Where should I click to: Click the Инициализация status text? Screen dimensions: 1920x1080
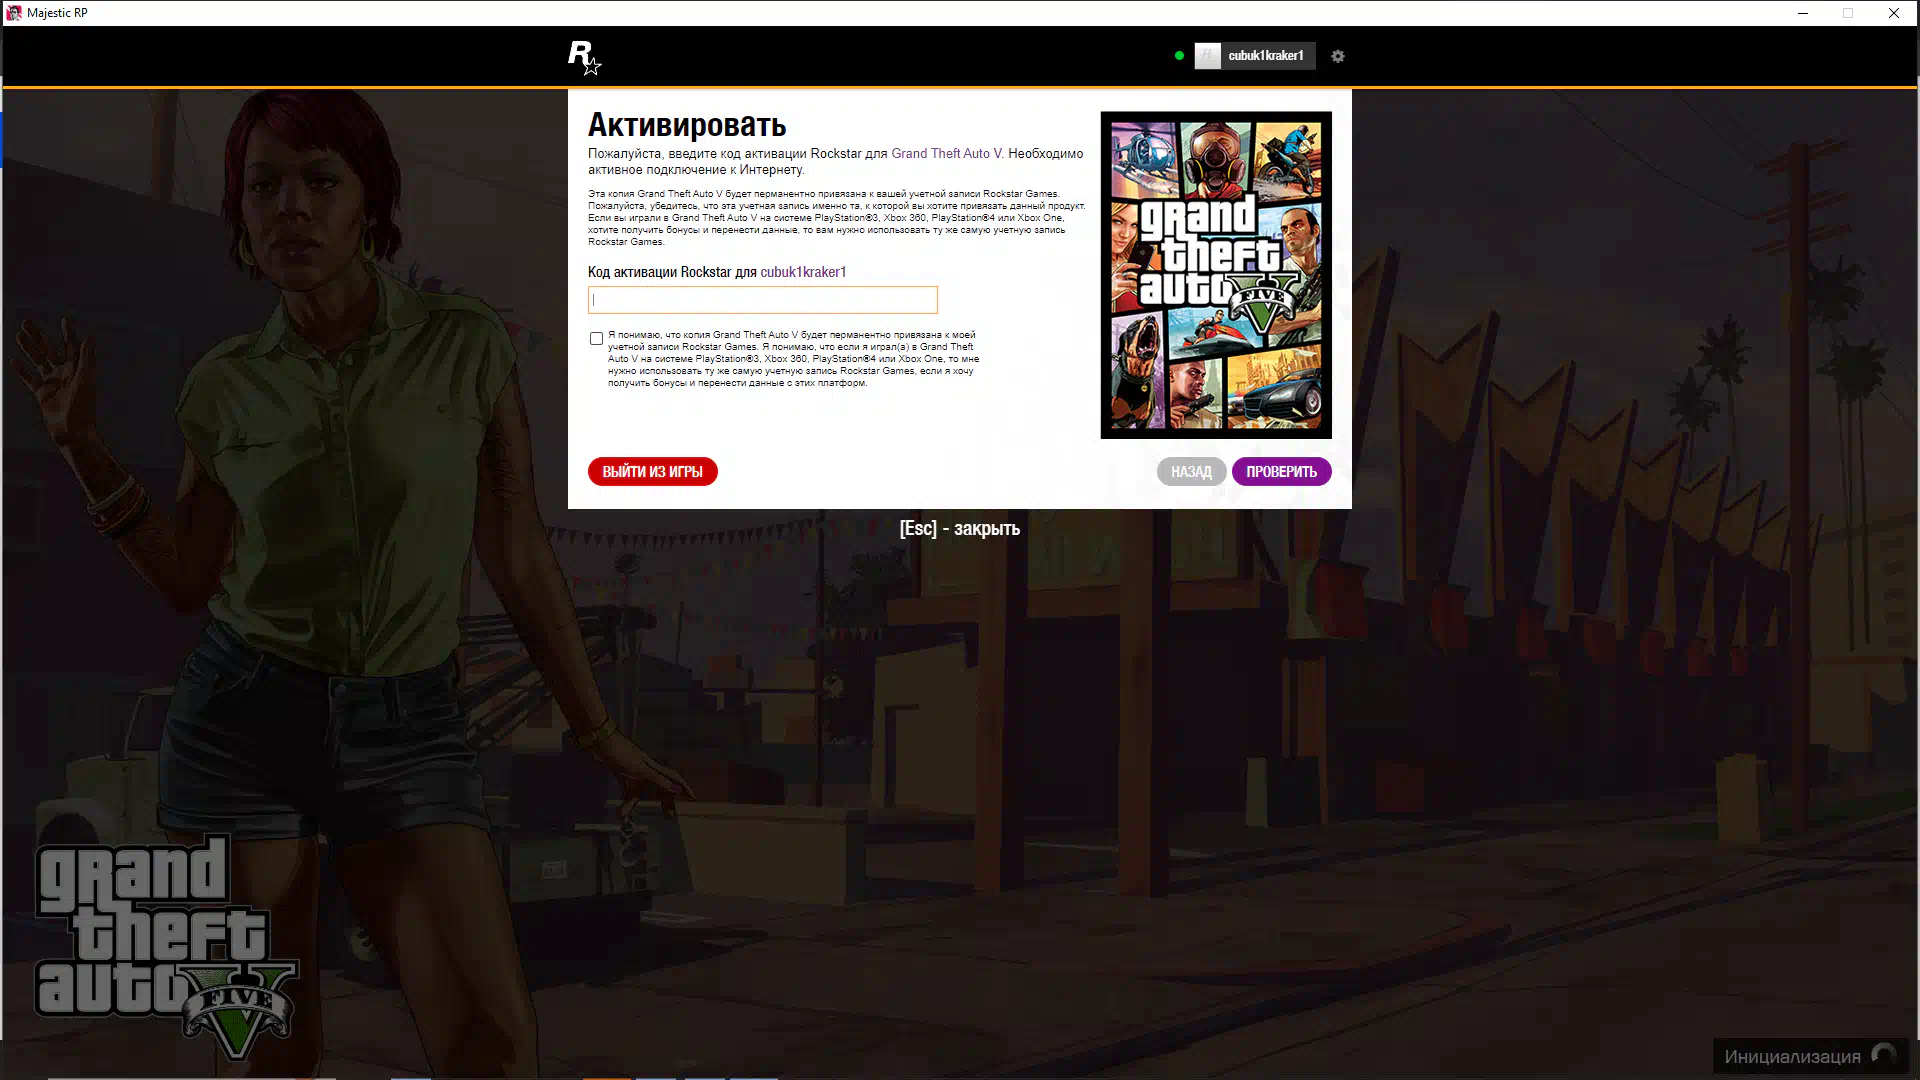[1792, 1057]
